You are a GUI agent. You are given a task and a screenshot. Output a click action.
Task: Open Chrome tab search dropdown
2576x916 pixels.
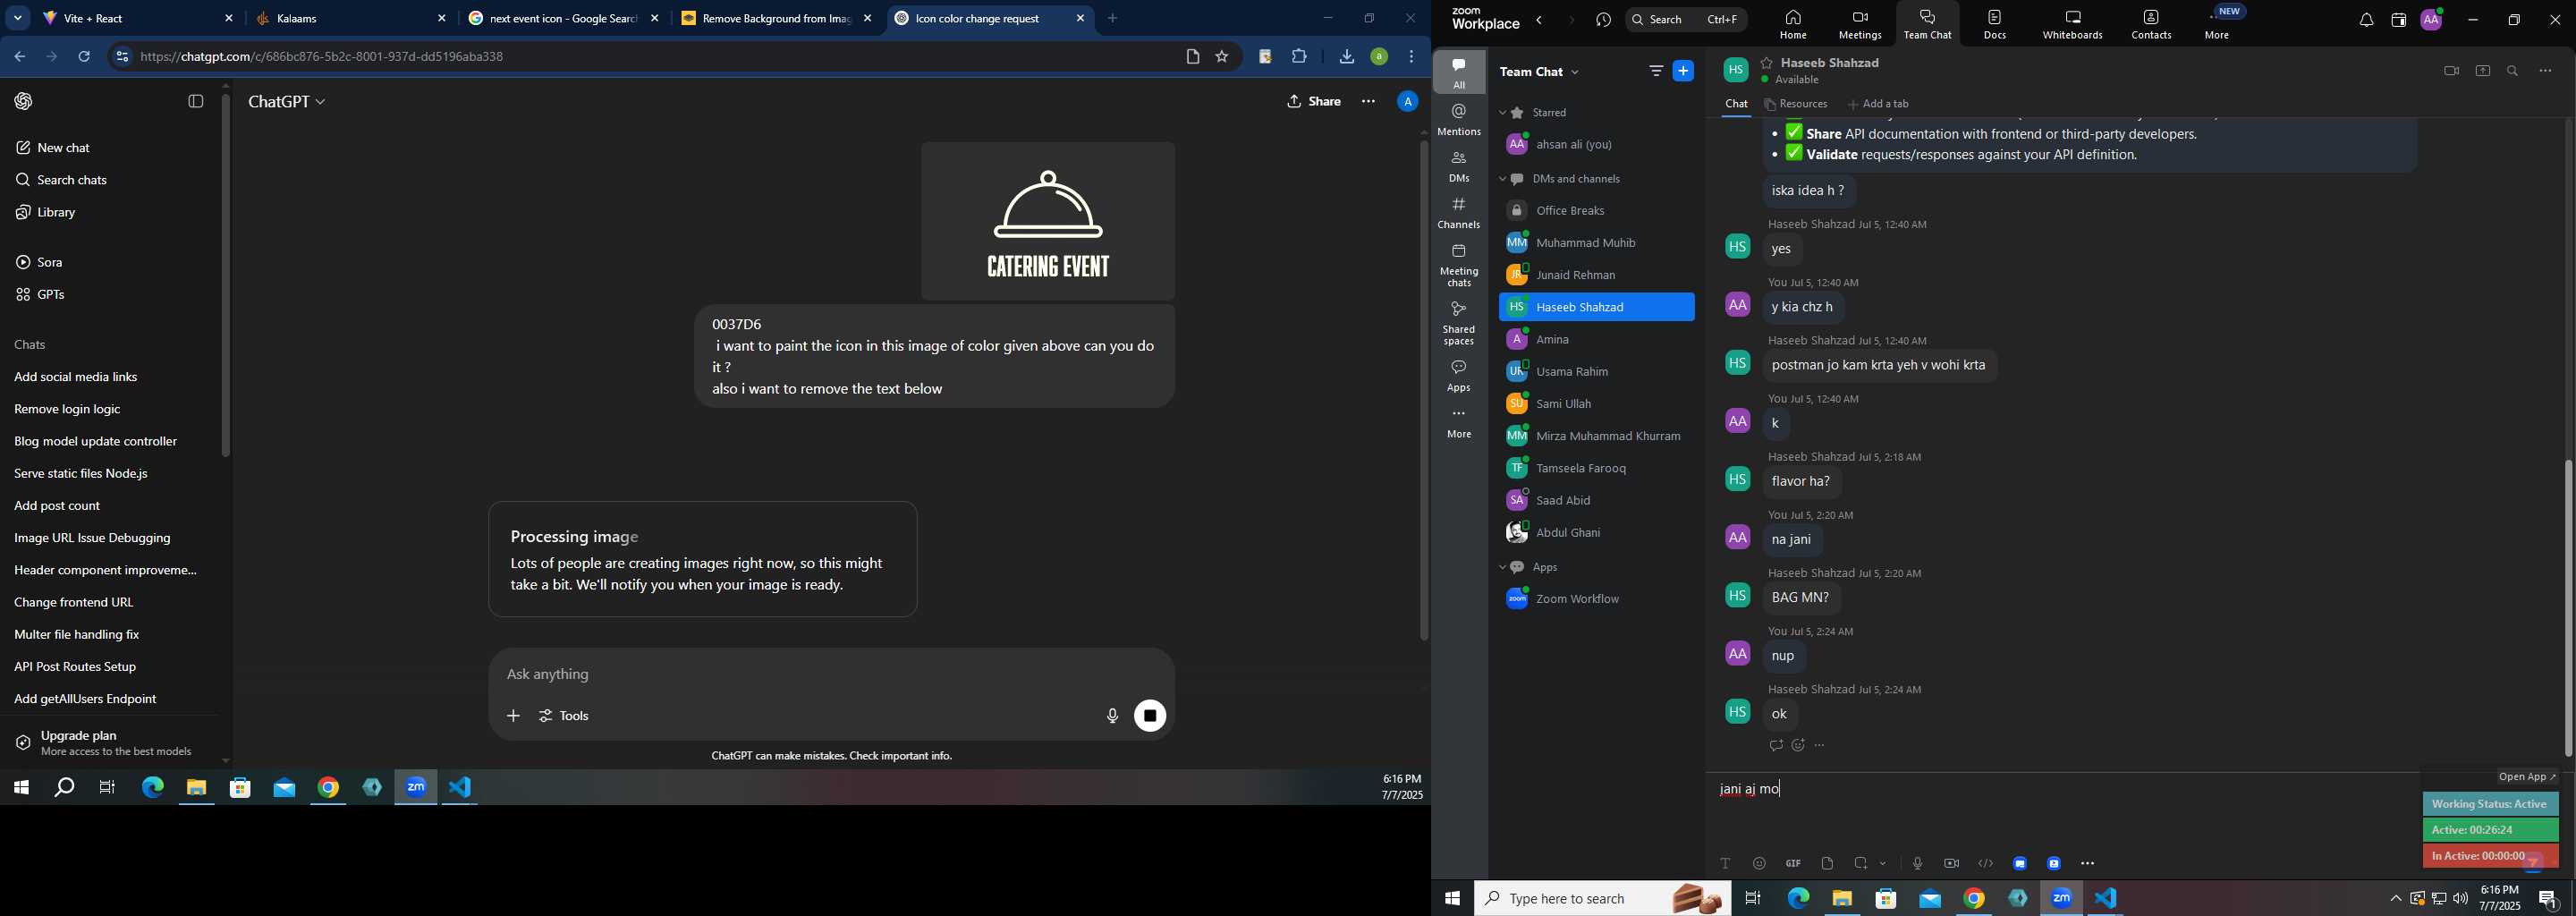18,19
